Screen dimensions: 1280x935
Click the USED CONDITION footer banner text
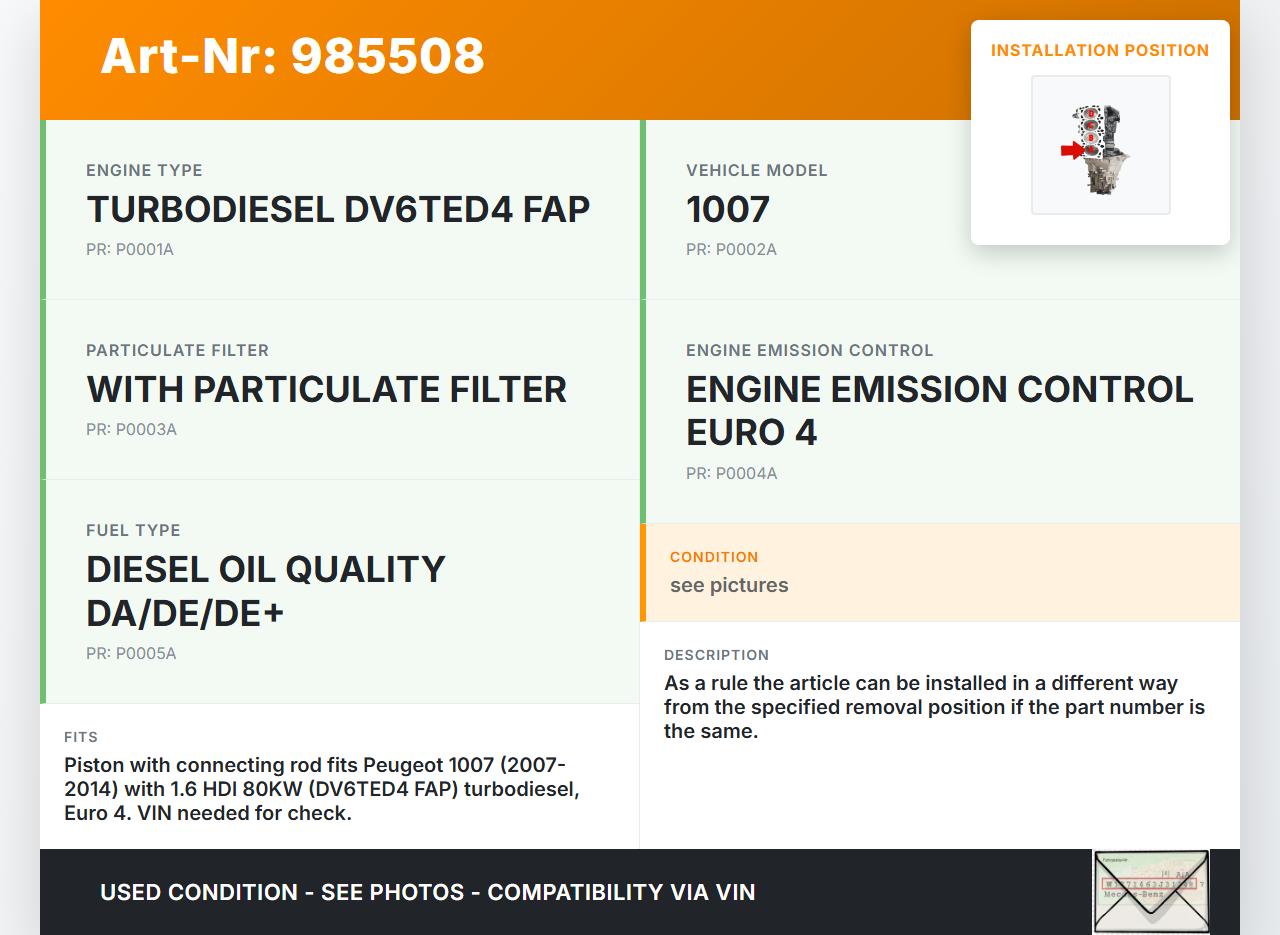pyautogui.click(x=427, y=892)
